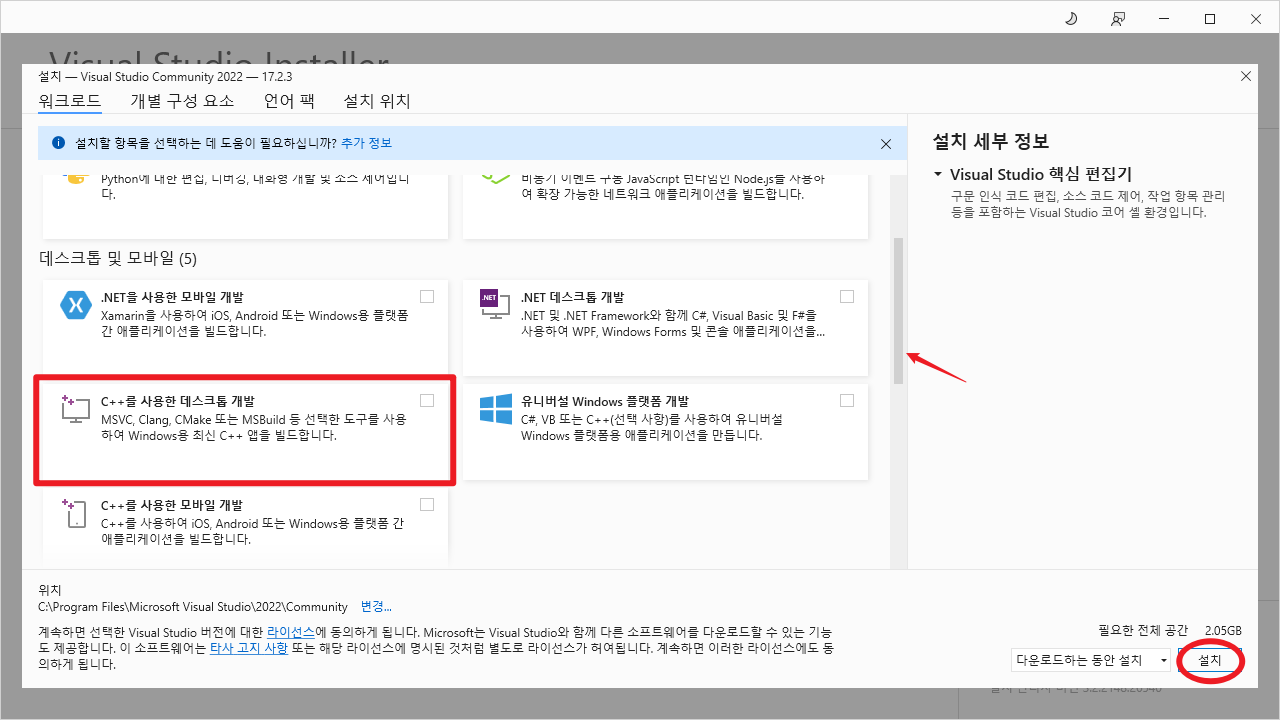Click the C++ desktop development monitor icon
The image size is (1280, 720).
point(76,409)
